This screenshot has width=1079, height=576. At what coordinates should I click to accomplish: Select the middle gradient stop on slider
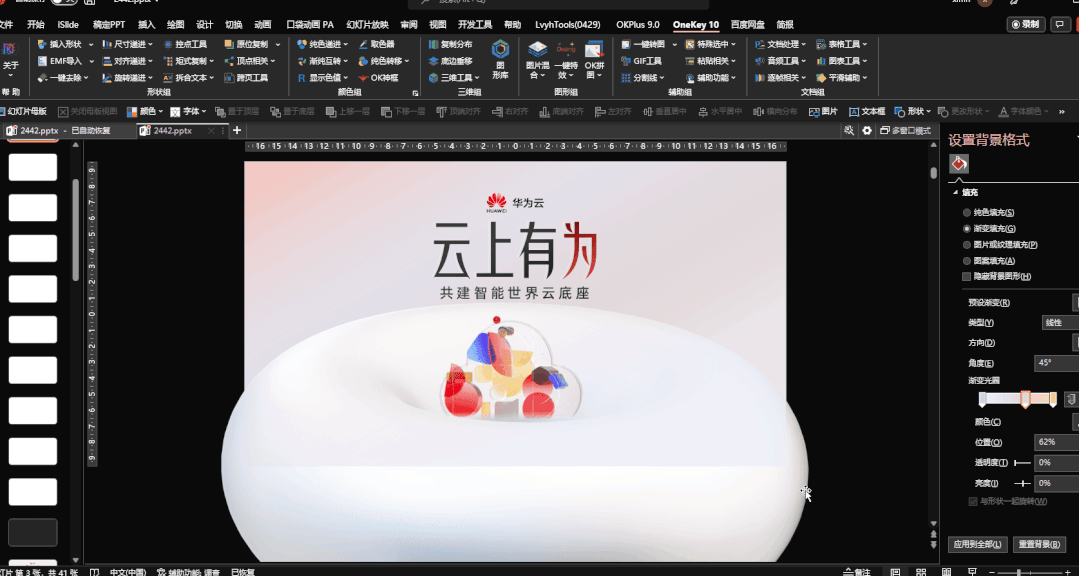pos(1025,400)
